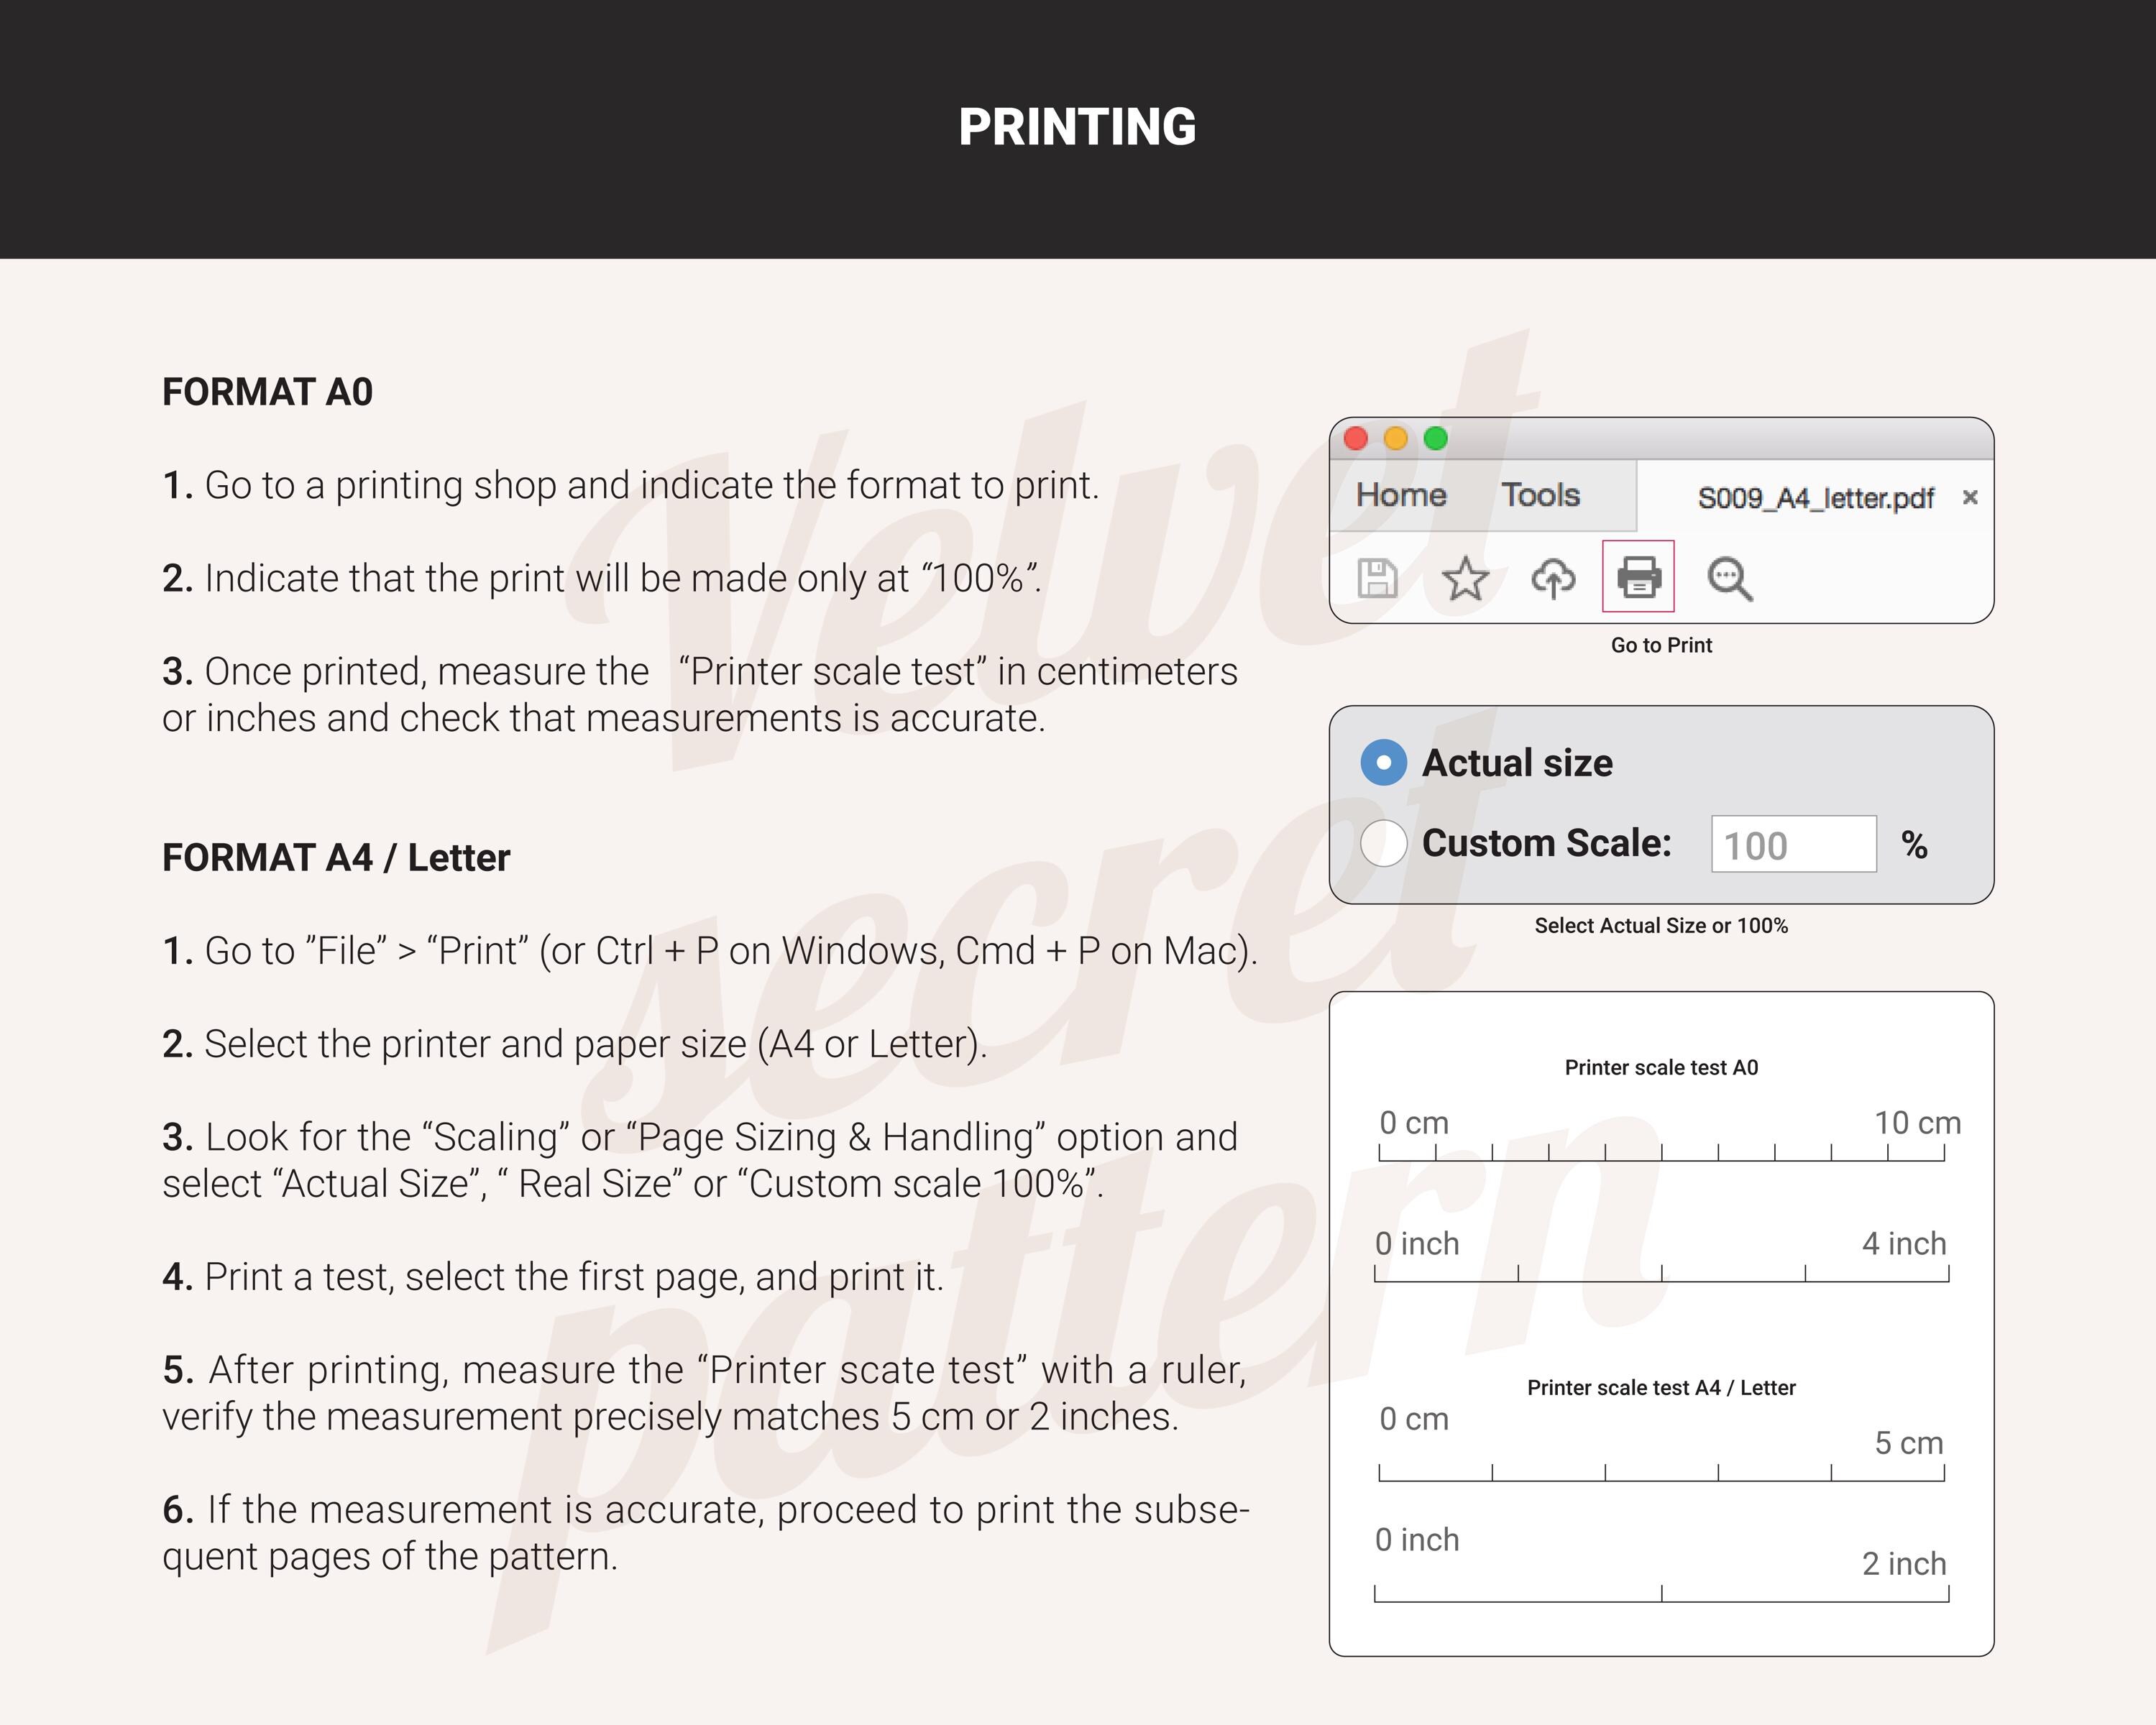The width and height of the screenshot is (2156, 1725).
Task: Open the Home tab
Action: pyautogui.click(x=1401, y=495)
